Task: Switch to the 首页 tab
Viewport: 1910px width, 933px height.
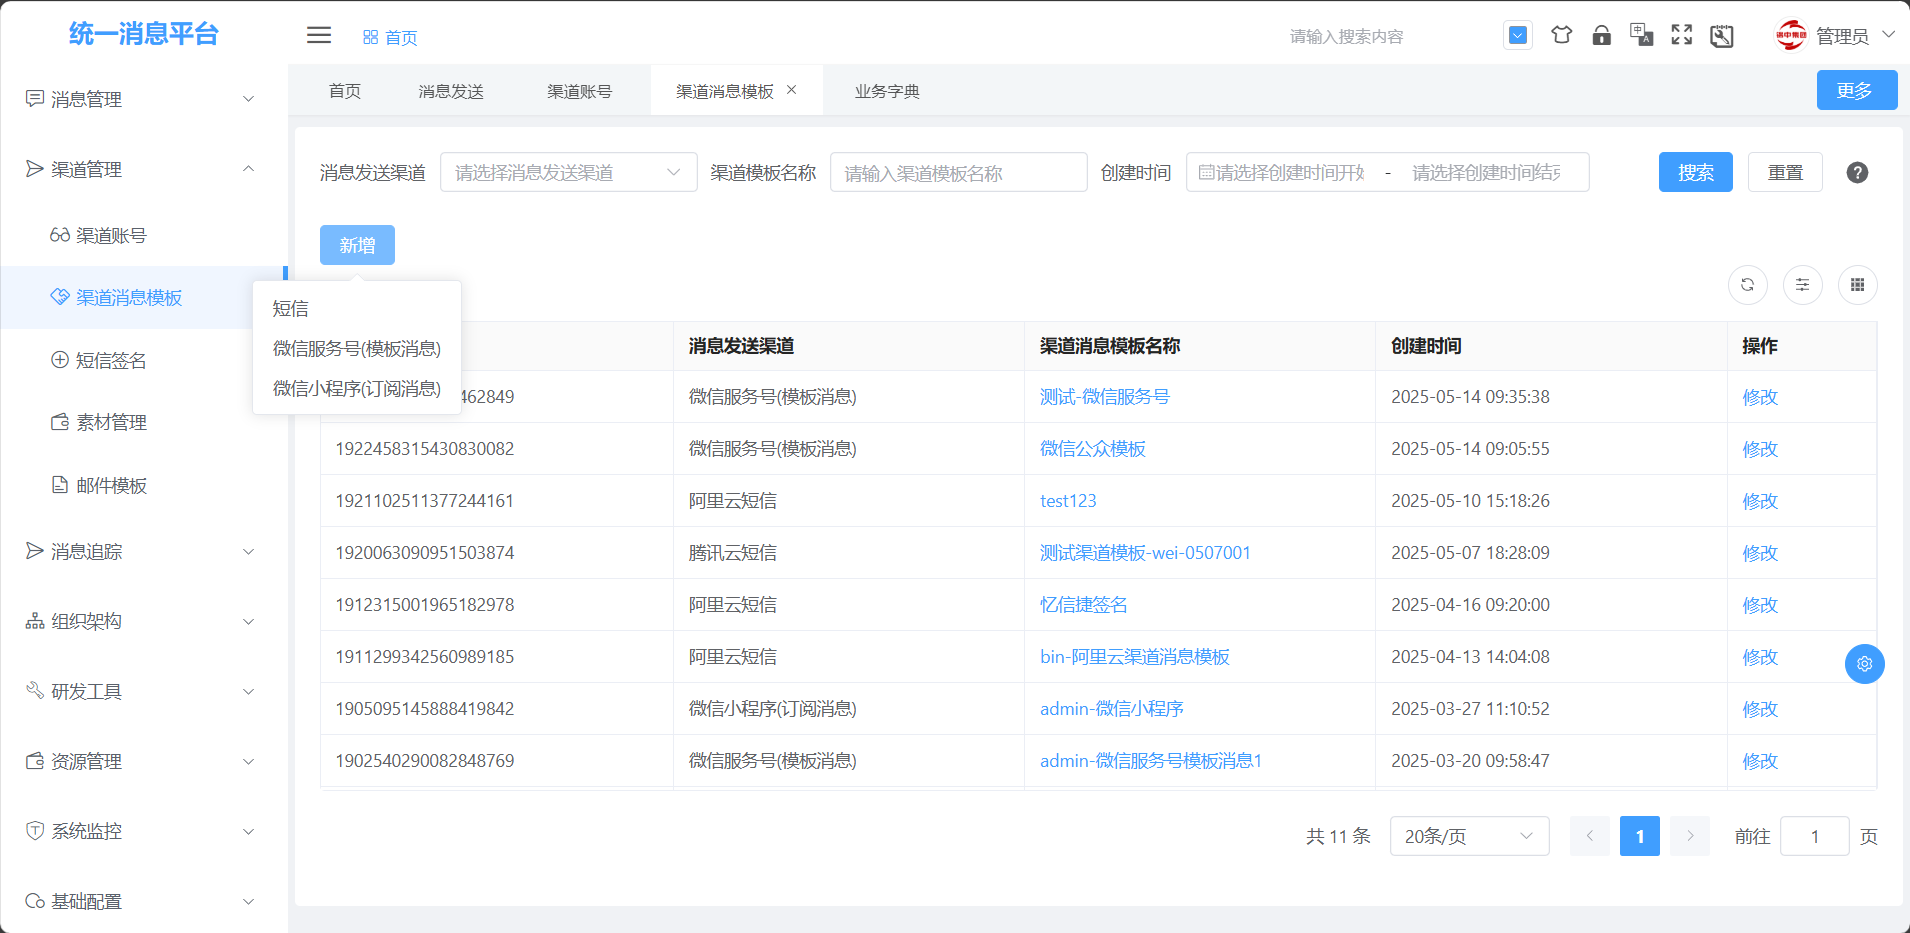Action: tap(345, 91)
